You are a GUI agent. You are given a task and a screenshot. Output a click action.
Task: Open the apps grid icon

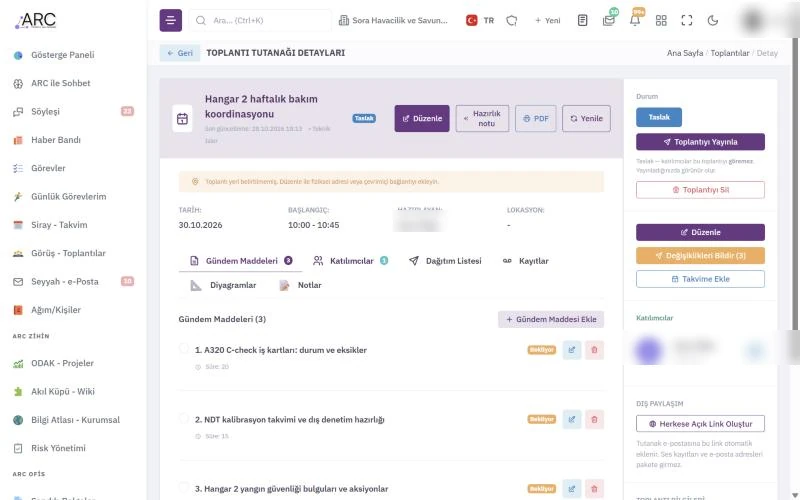click(661, 20)
